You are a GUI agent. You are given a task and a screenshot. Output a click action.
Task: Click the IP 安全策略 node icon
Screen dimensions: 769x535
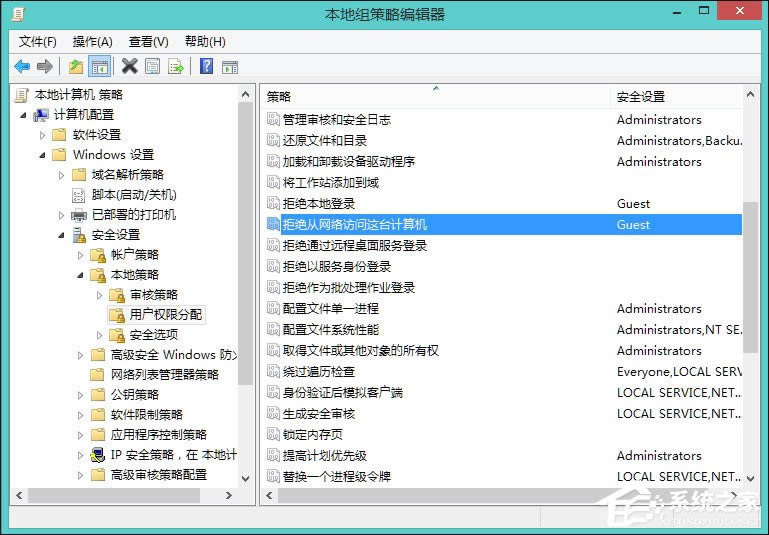98,455
